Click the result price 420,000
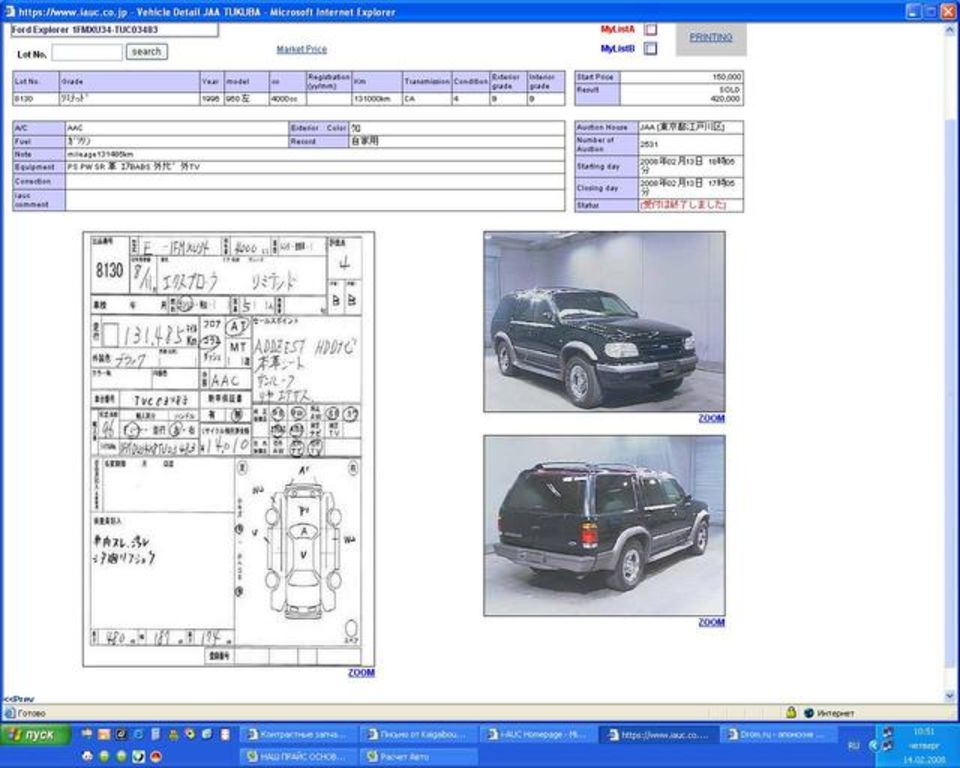The image size is (960, 768). (x=725, y=99)
